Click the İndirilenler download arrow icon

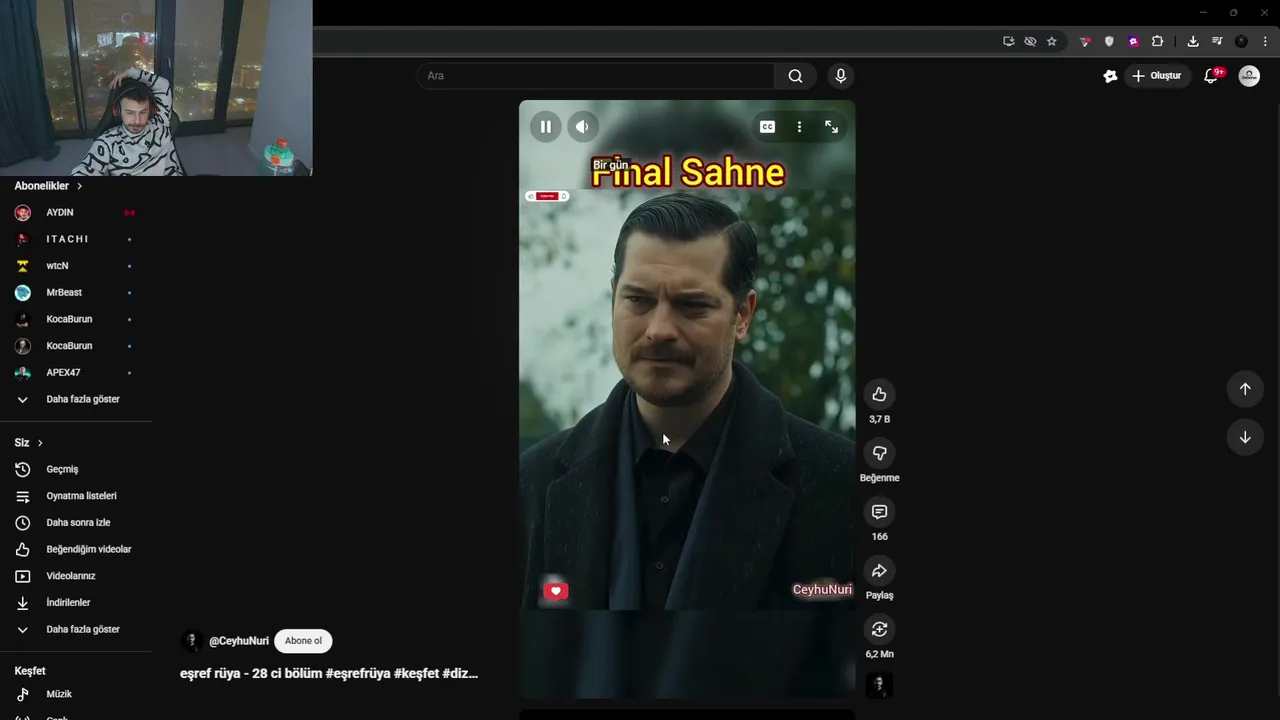click(23, 603)
